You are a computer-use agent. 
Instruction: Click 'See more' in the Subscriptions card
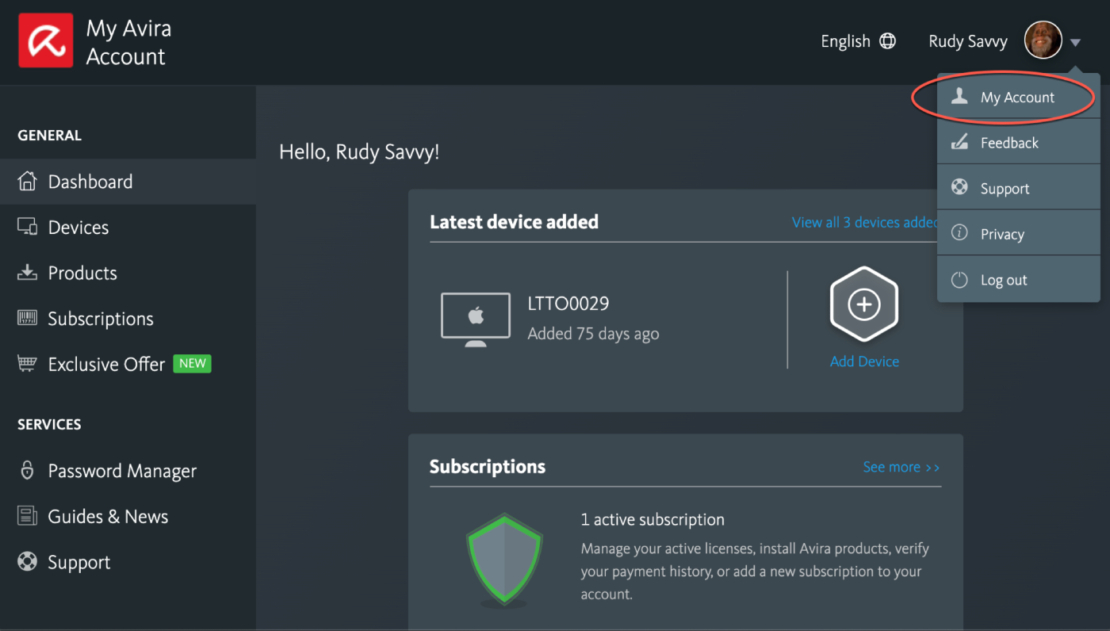(899, 466)
